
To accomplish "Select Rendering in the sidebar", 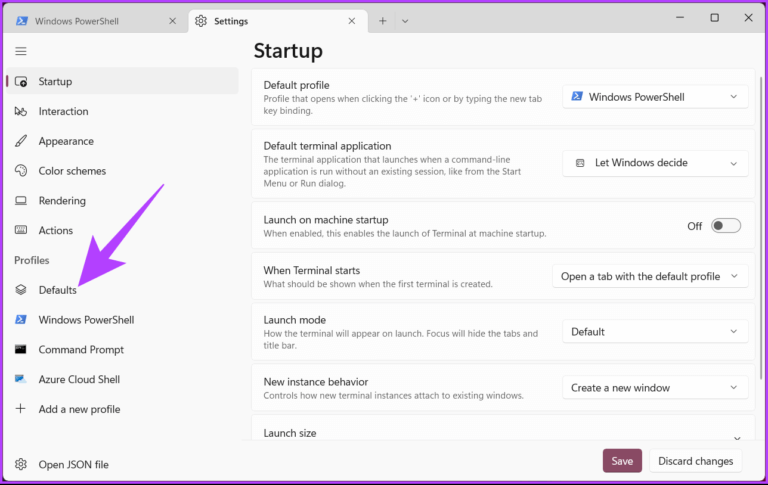I will (122, 201).
